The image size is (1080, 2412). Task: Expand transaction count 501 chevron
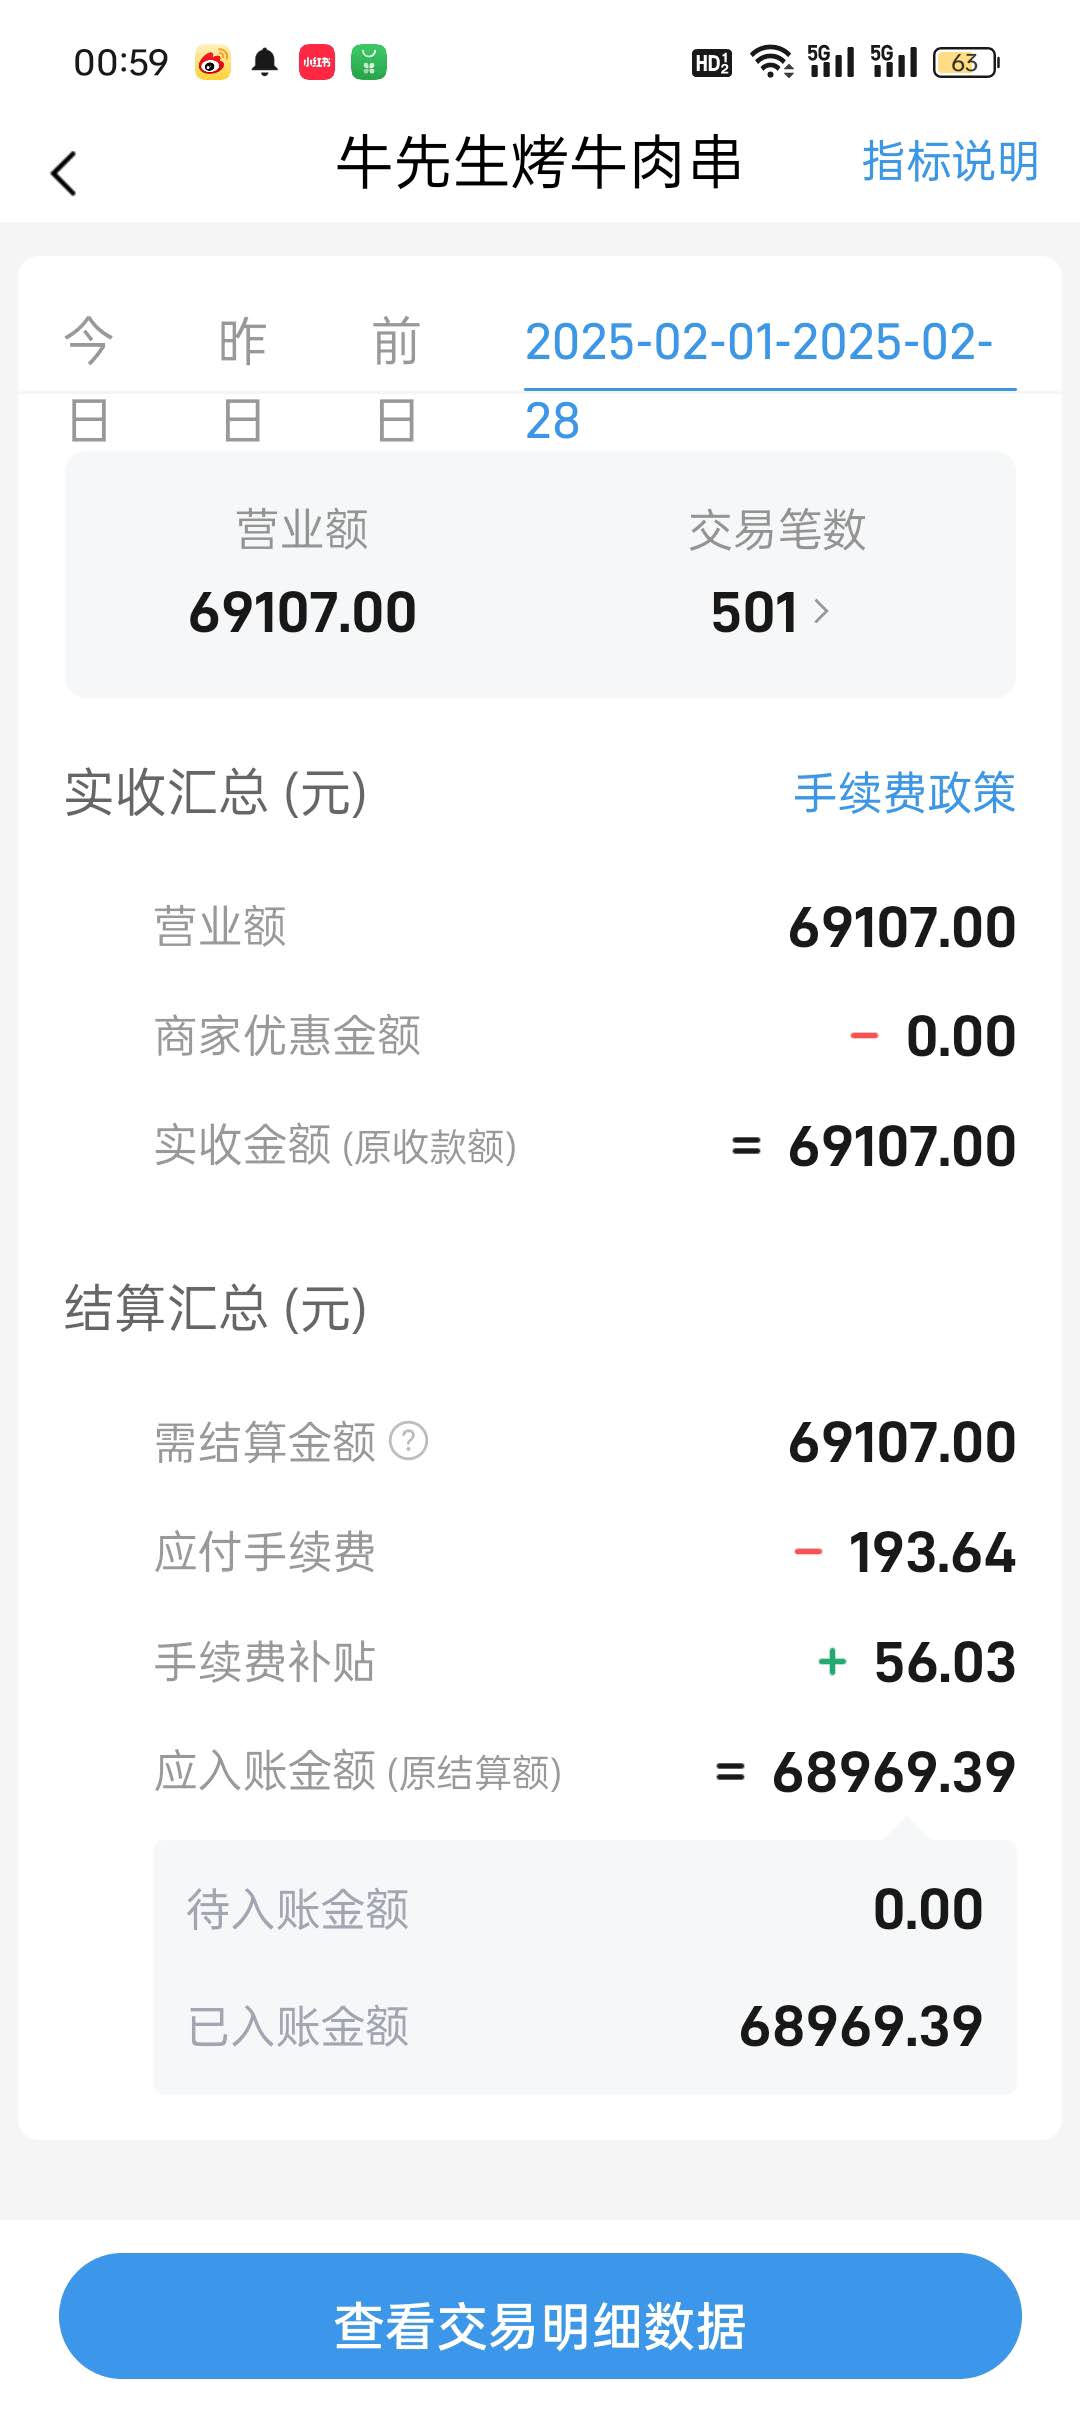coord(821,611)
